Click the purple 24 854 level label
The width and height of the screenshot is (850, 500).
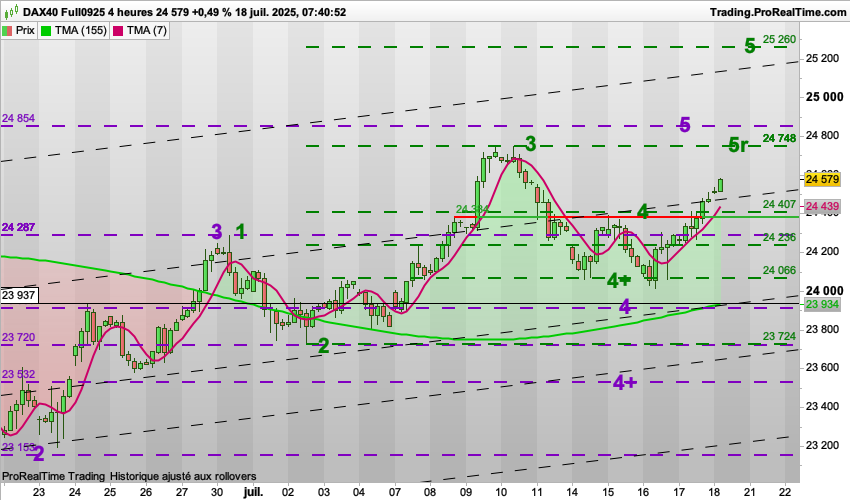(18, 118)
